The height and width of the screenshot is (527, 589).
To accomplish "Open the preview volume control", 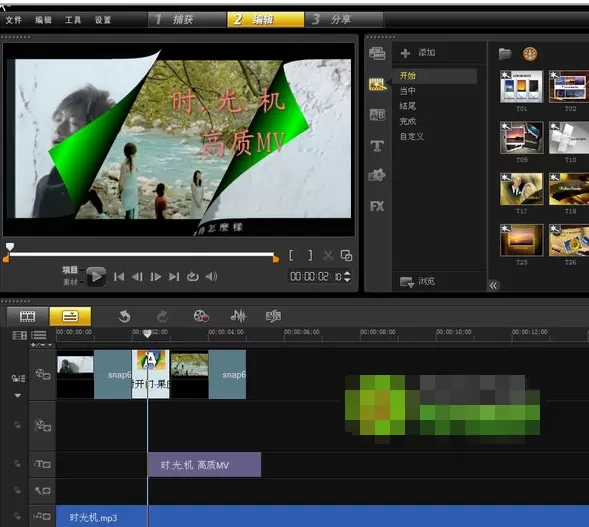I will [211, 276].
